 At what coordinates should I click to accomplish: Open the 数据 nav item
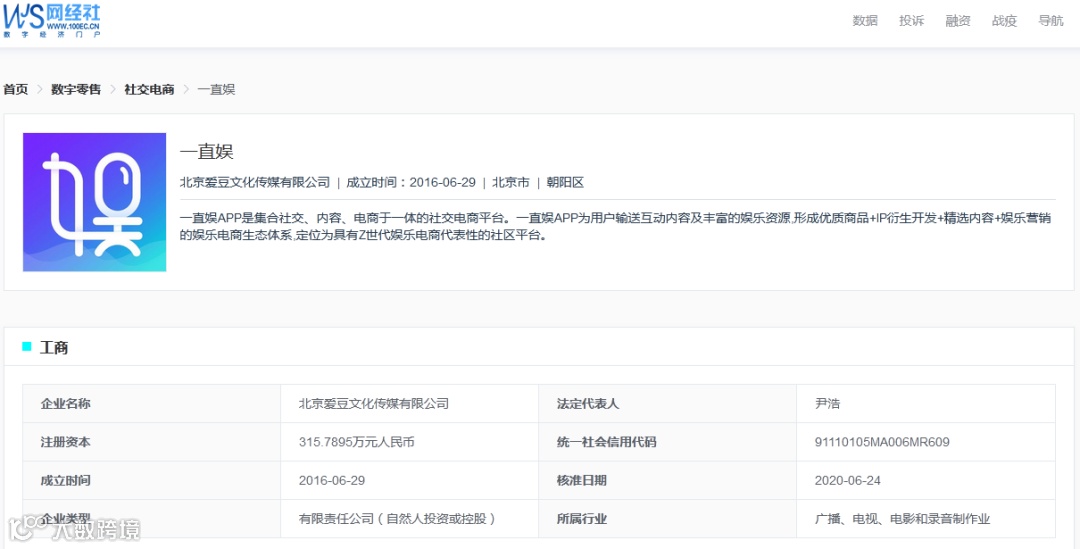(x=865, y=21)
